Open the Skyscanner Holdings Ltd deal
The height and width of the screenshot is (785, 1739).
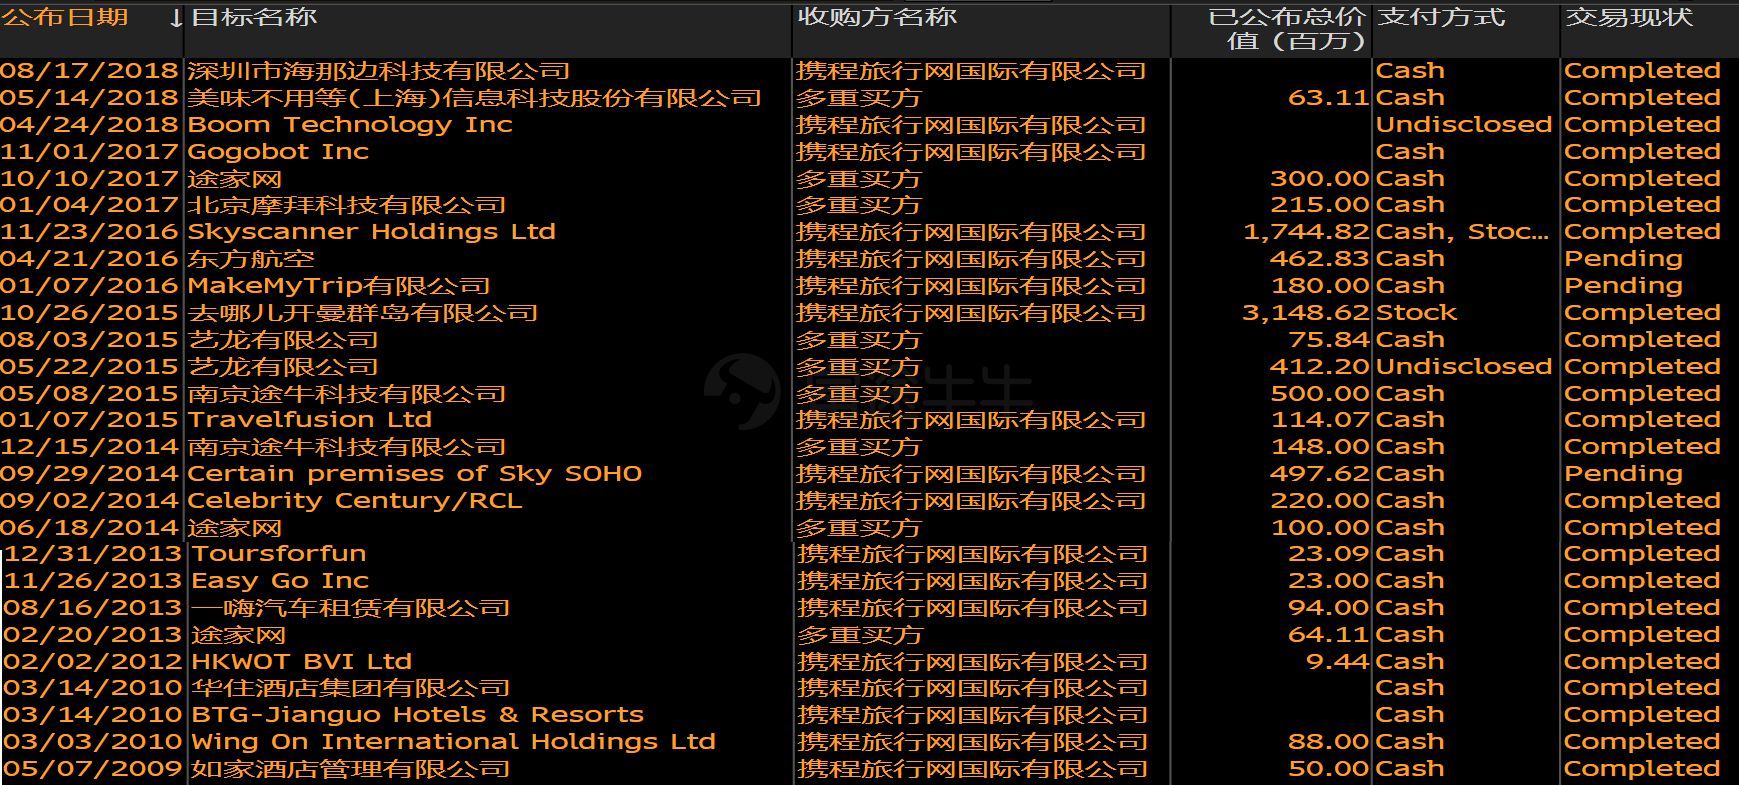[371, 232]
